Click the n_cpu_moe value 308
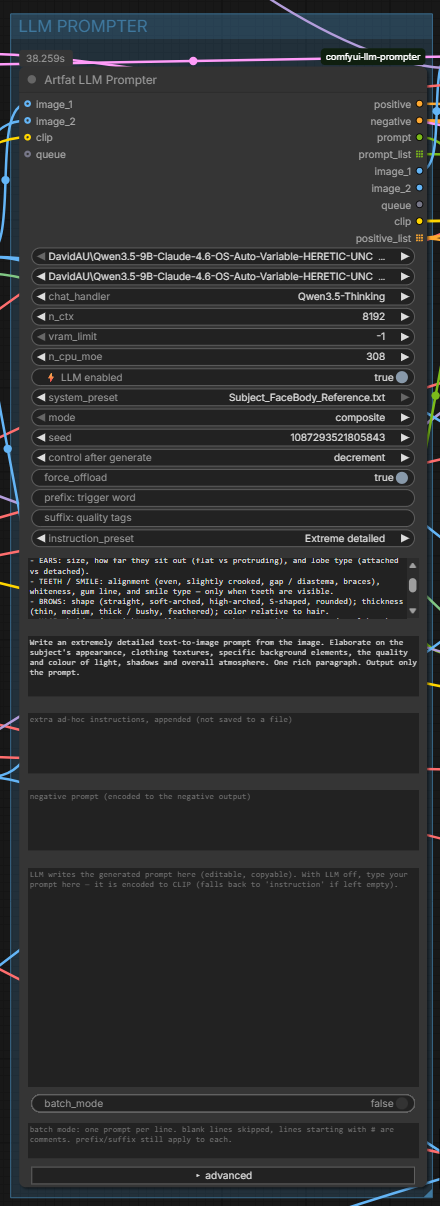Image resolution: width=440 pixels, height=1206 pixels. (377, 357)
